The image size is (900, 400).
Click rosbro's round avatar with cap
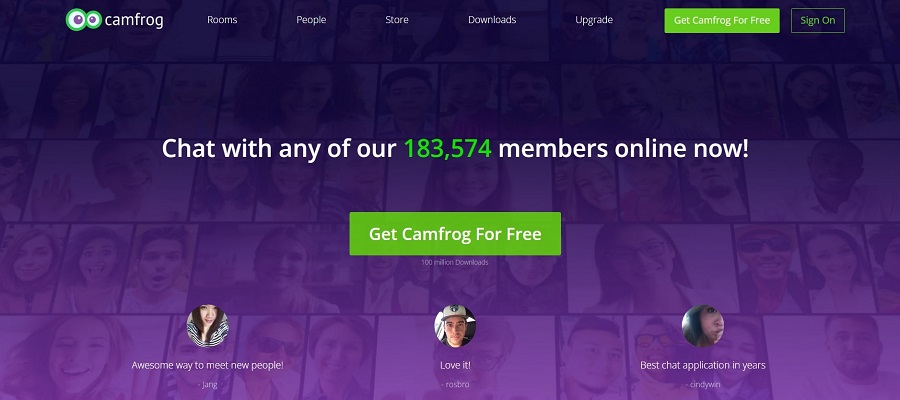455,326
